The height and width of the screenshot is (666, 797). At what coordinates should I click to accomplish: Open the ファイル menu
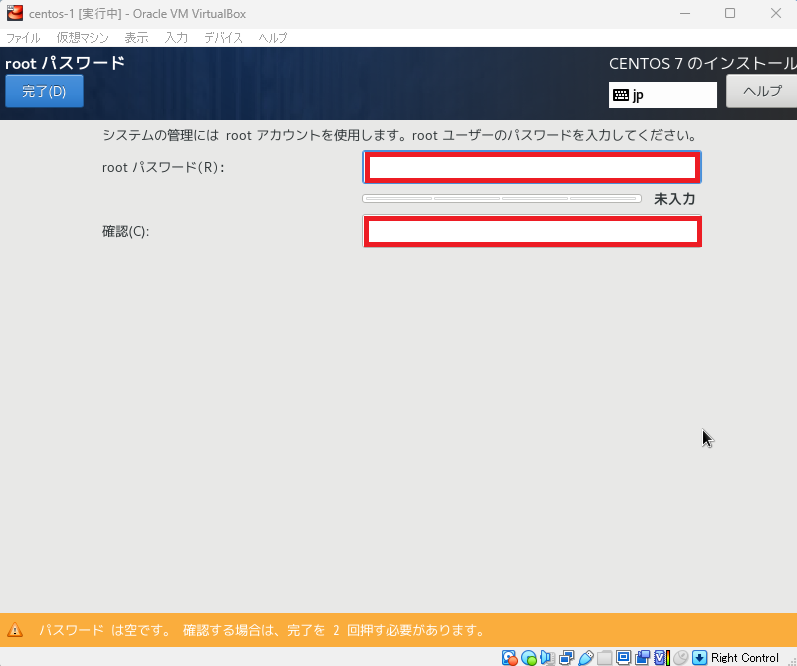[x=23, y=38]
